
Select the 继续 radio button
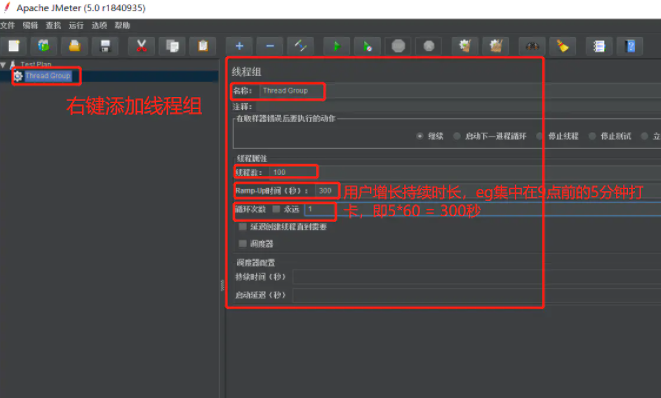point(419,136)
